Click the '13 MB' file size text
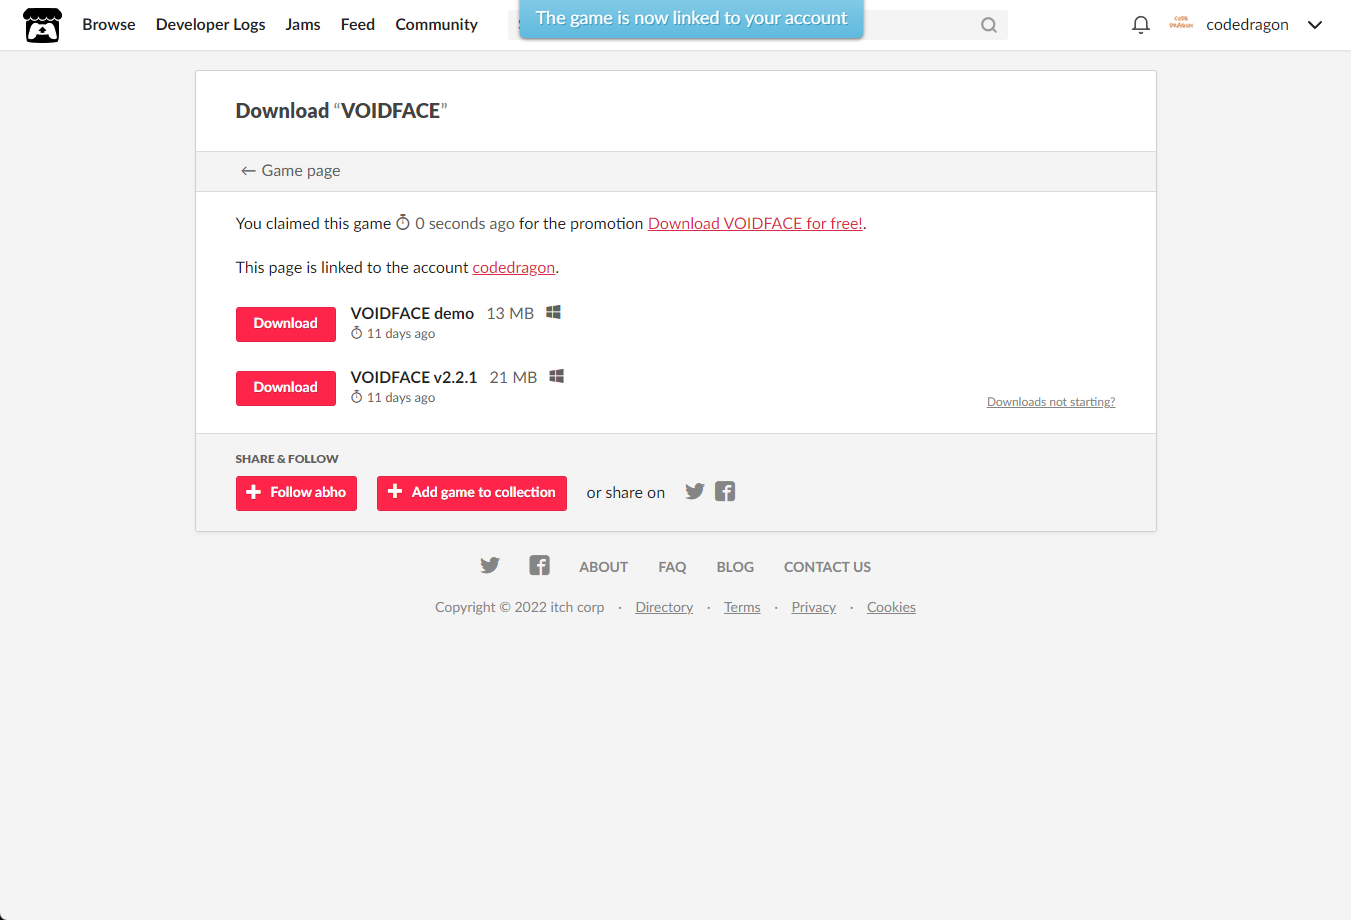1351x920 pixels. (510, 314)
